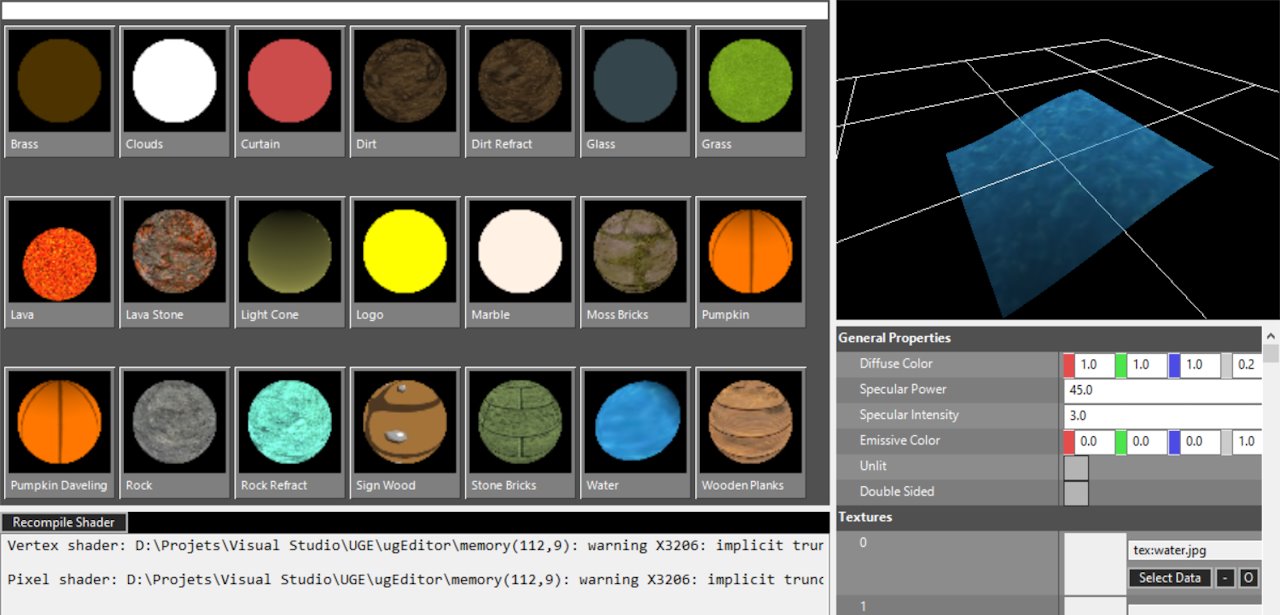The image size is (1280, 615).
Task: Select the Rock Refract material
Action: point(290,433)
